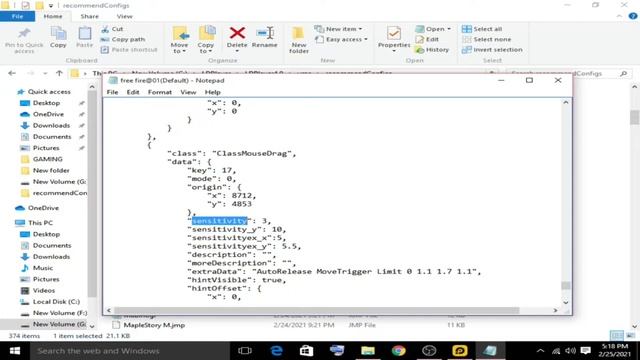The image size is (640, 360).
Task: Click History in the Open group
Action: click(x=432, y=49)
